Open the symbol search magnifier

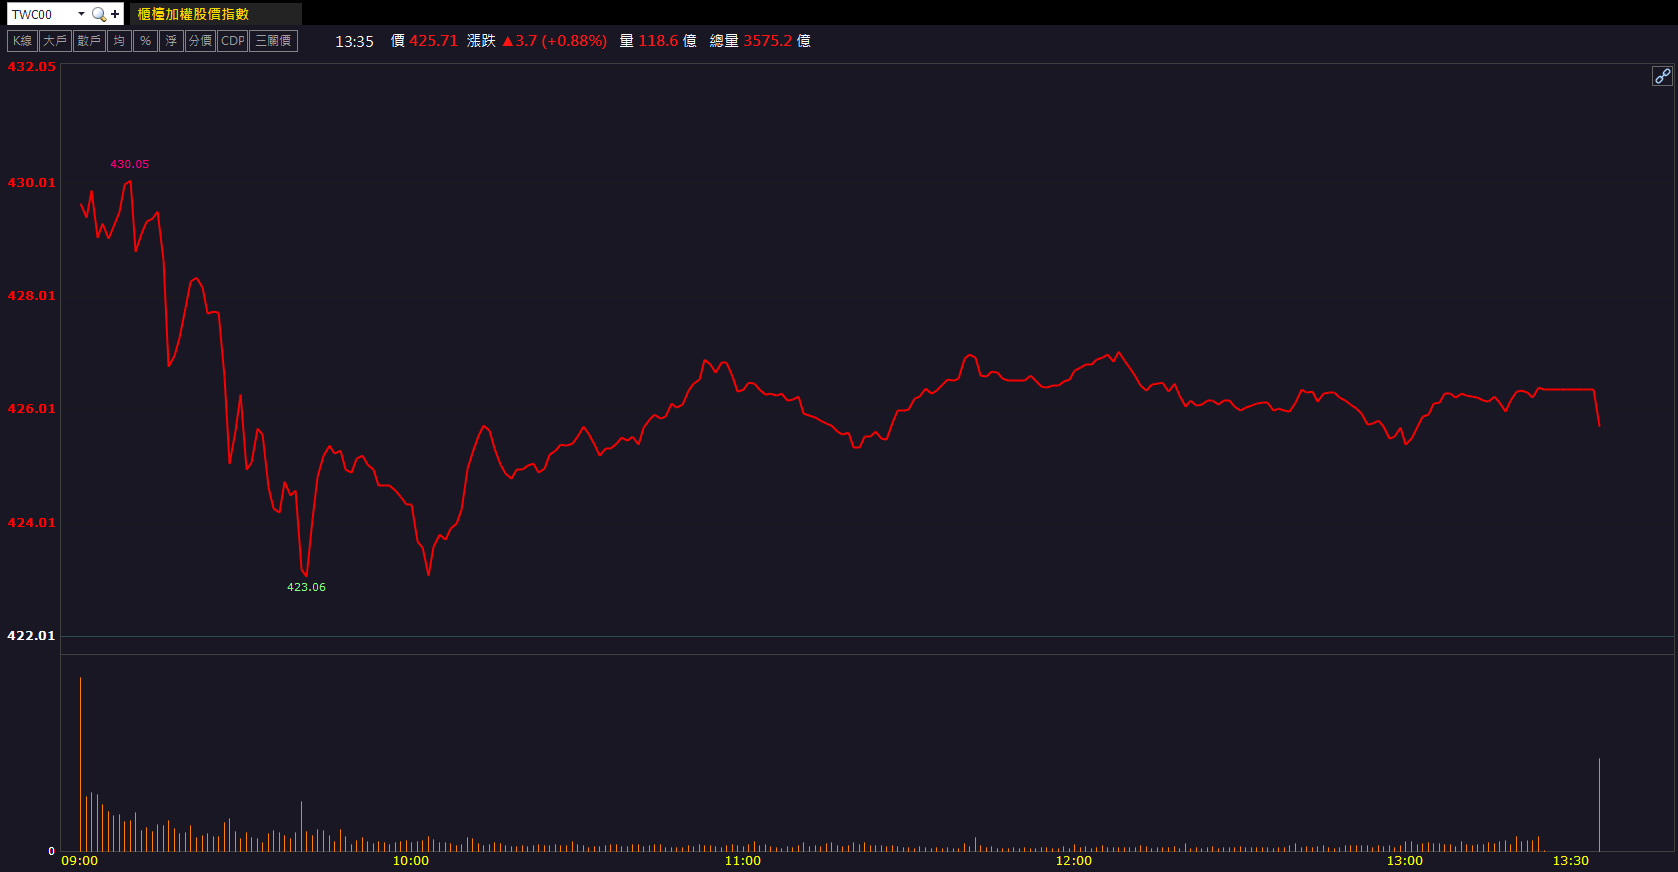[98, 14]
